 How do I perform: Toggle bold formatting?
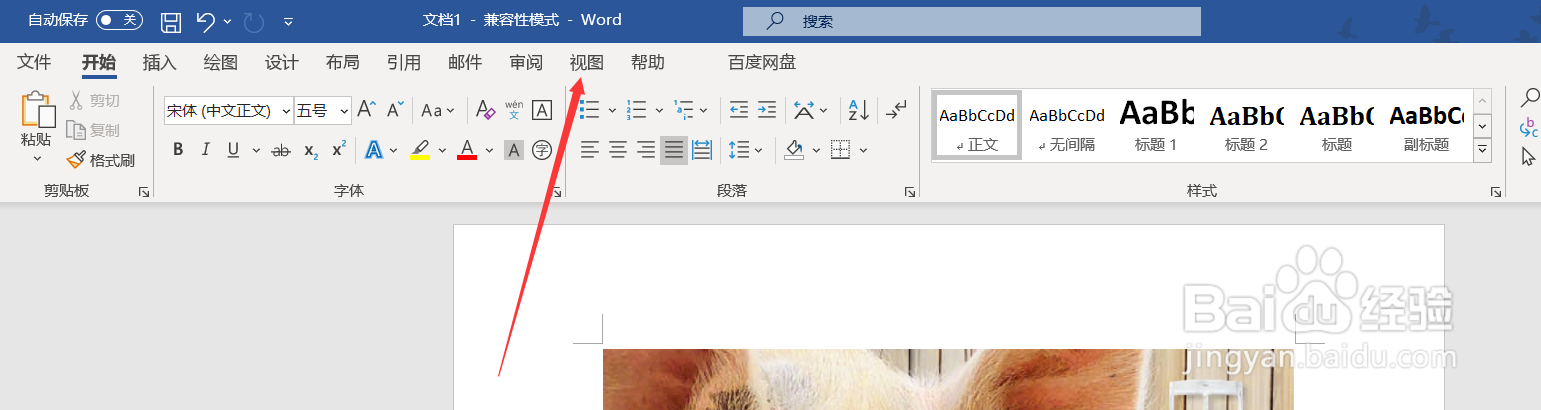(x=178, y=150)
